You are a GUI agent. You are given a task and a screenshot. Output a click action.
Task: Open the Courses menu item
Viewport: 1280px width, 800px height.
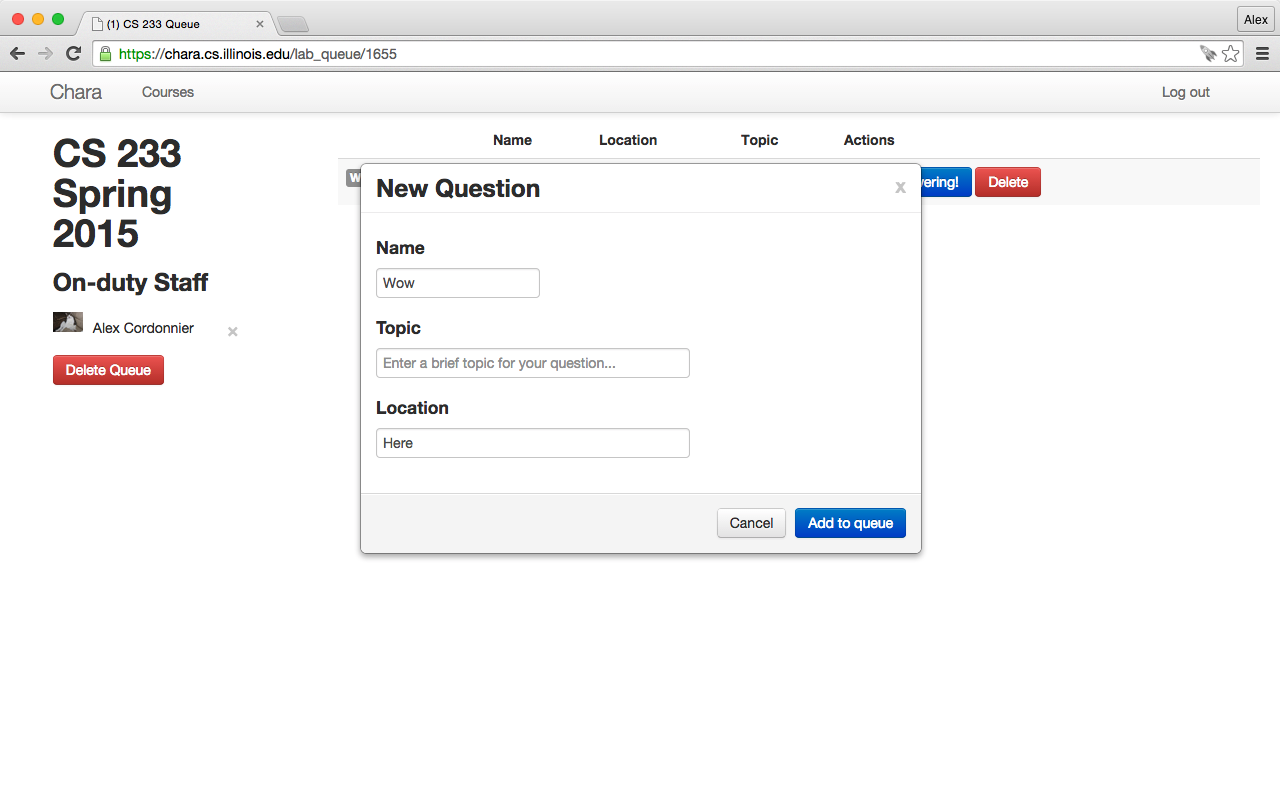(168, 92)
